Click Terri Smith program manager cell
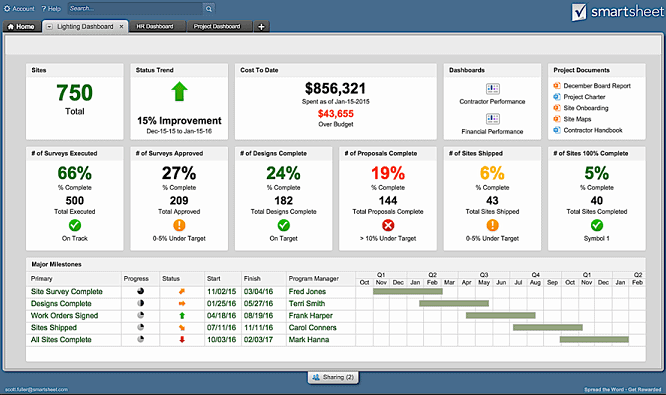 click(307, 304)
